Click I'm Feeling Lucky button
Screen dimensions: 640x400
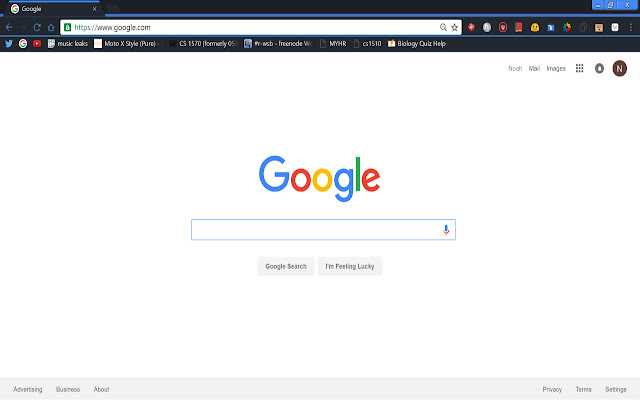[x=350, y=266]
